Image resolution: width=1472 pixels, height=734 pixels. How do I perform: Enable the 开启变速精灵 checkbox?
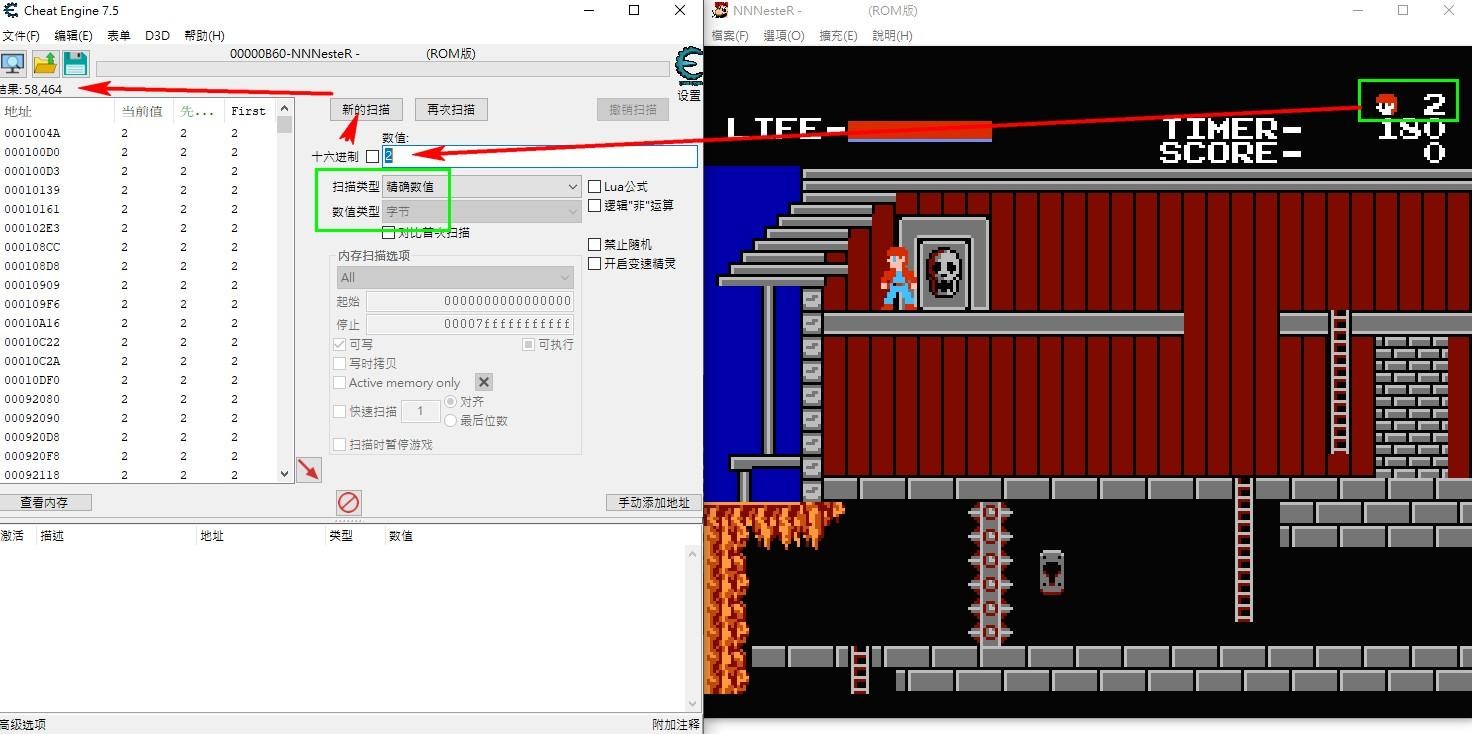595,264
